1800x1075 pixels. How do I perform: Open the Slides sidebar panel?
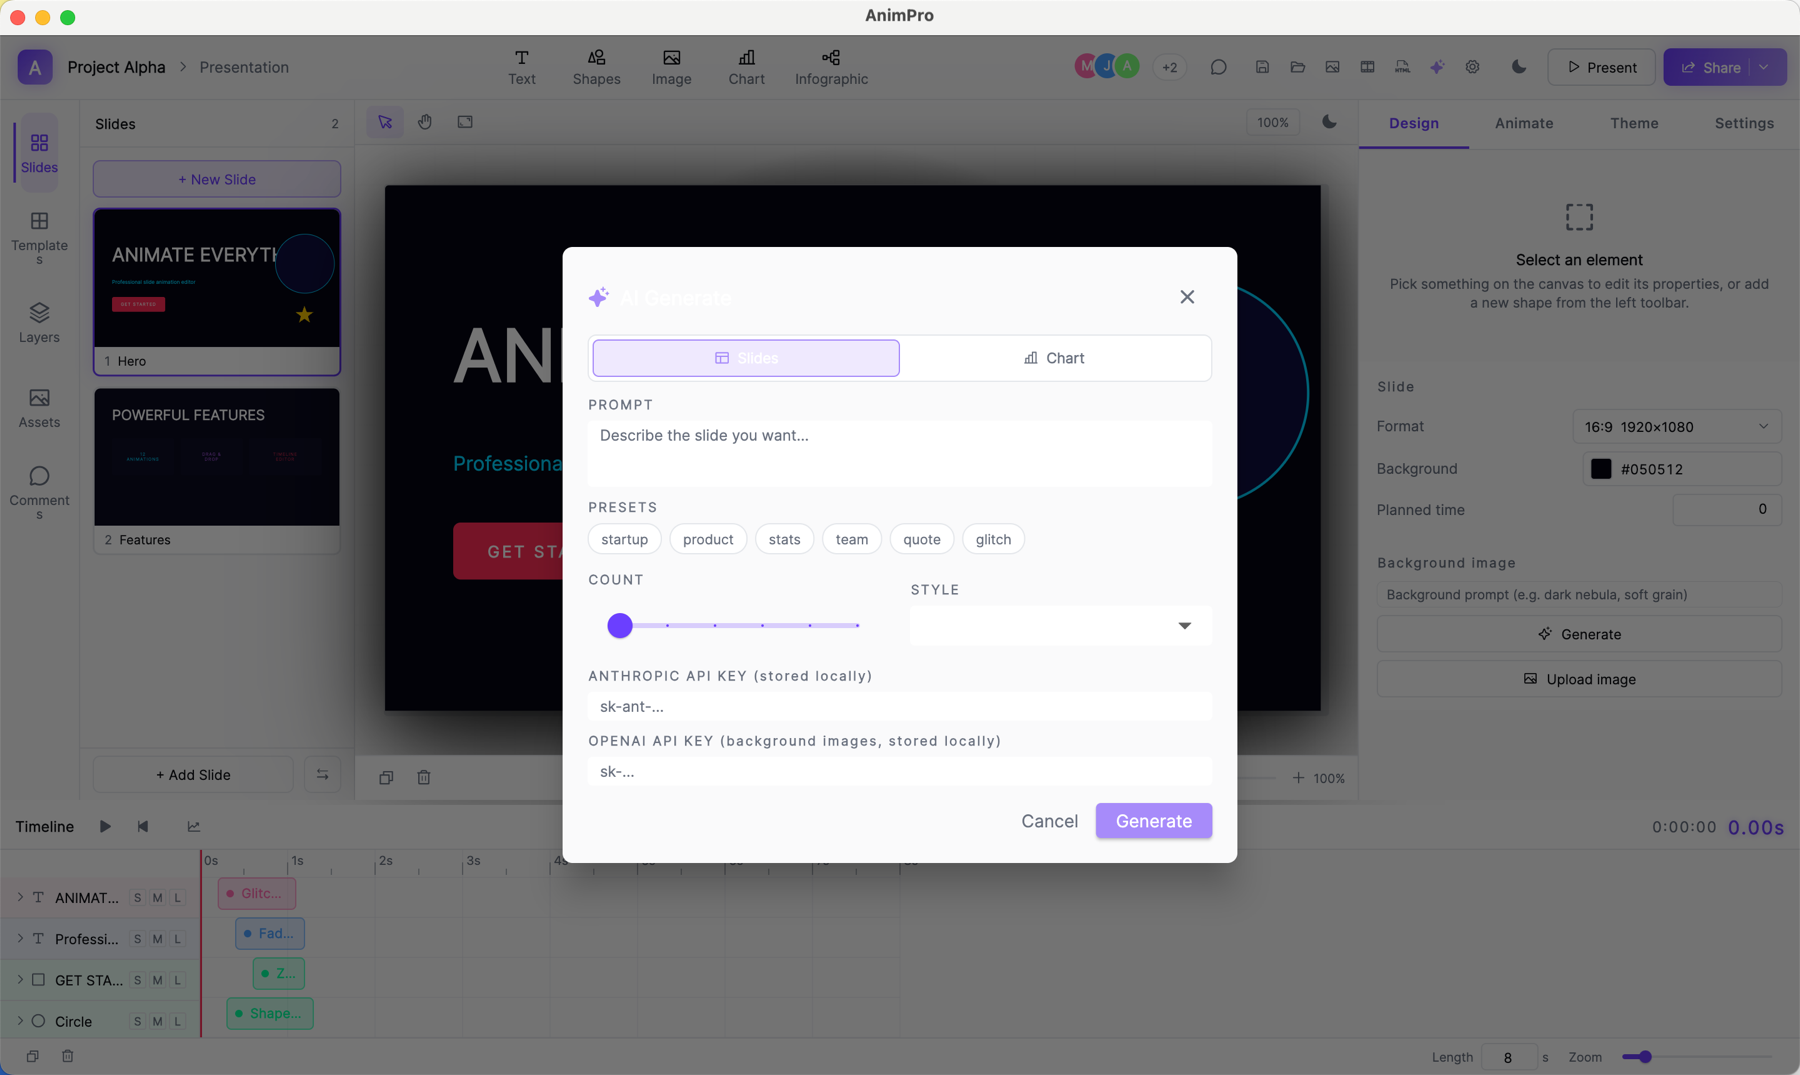coord(39,153)
